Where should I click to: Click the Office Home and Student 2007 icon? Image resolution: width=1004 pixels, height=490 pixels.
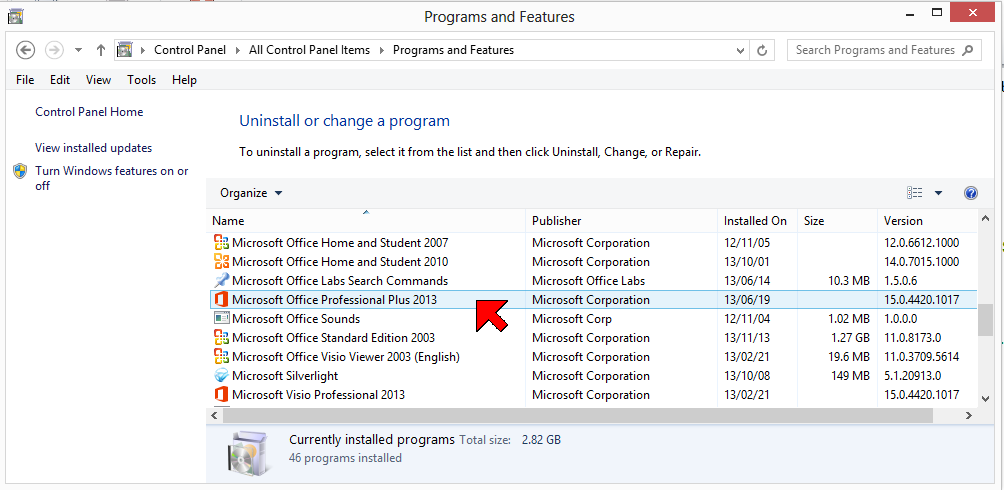[x=222, y=243]
